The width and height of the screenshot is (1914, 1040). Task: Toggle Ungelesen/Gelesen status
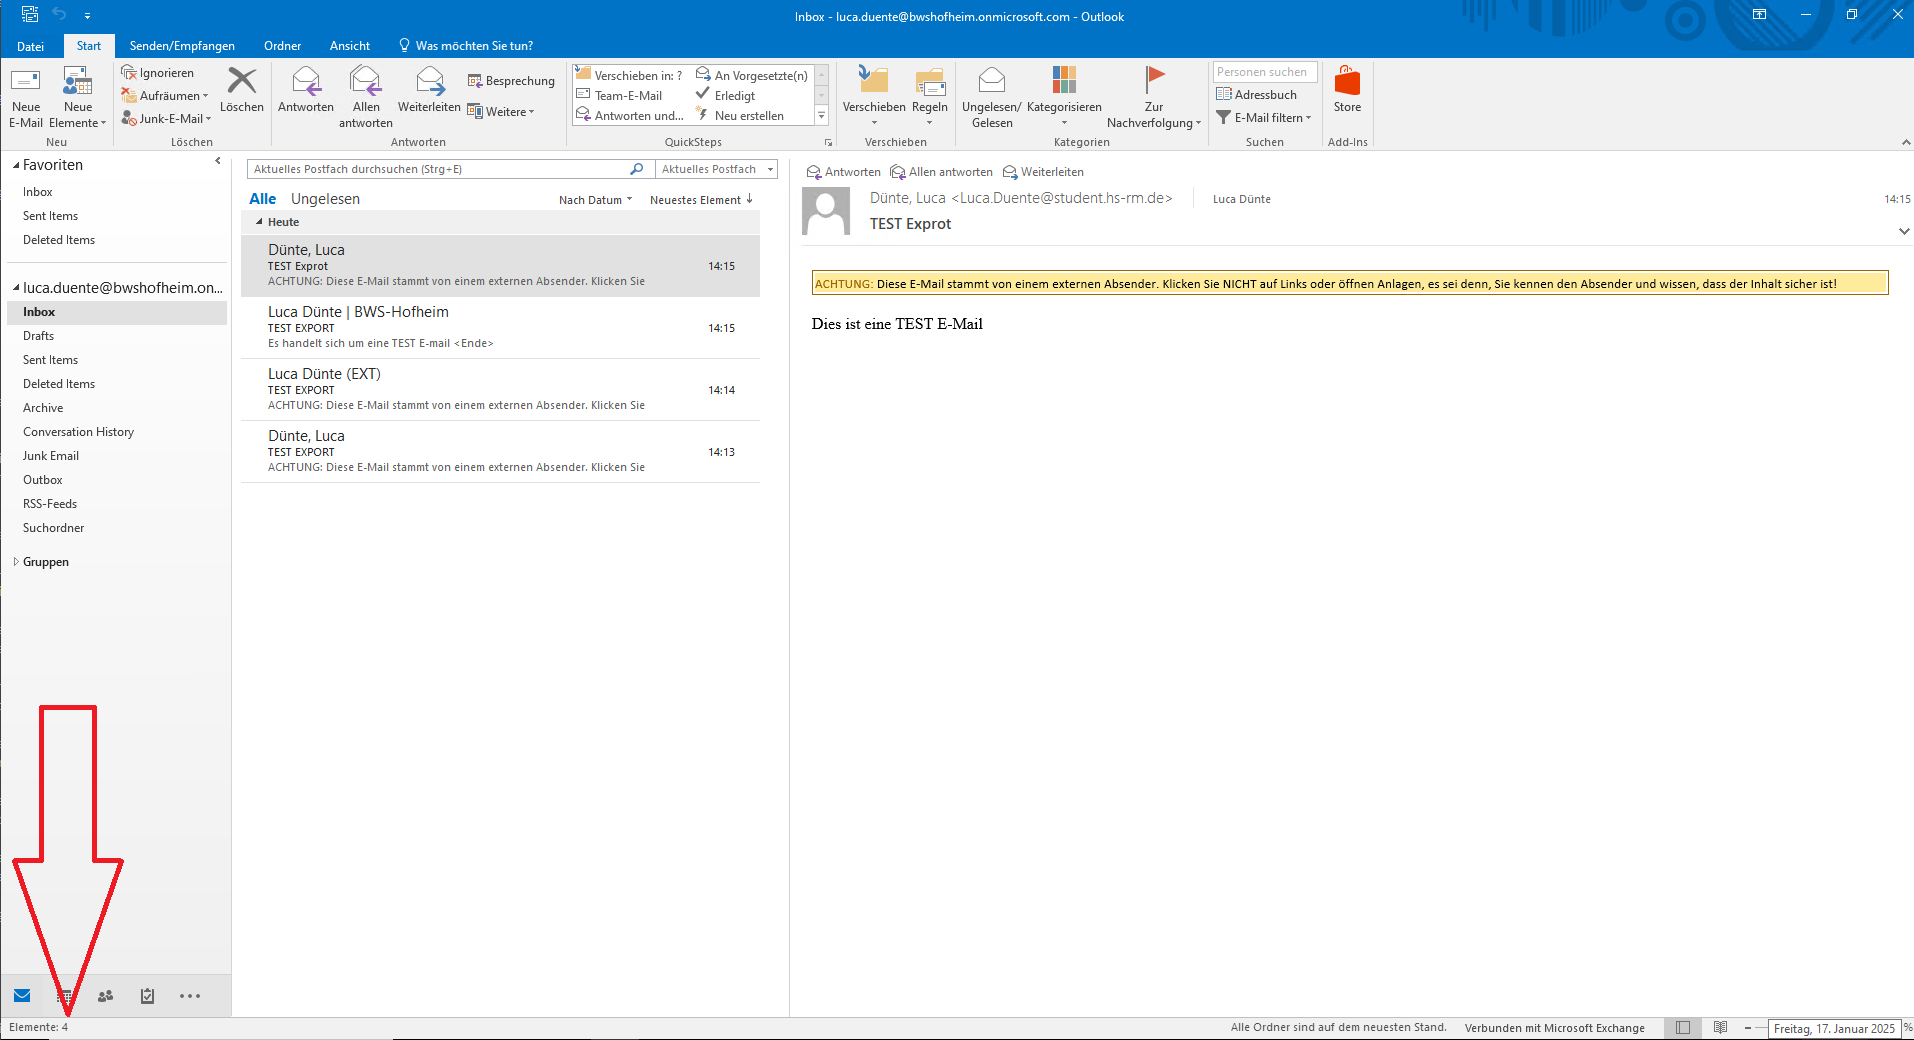click(x=992, y=97)
